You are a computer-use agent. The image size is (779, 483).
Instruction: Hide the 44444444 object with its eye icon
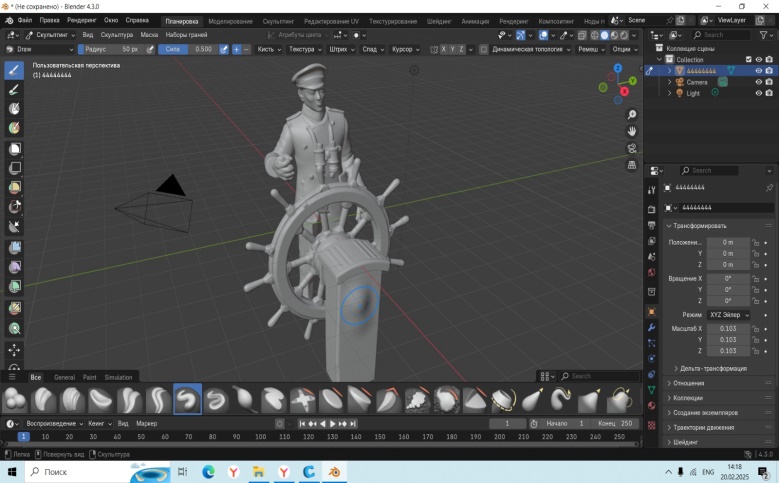click(x=759, y=71)
